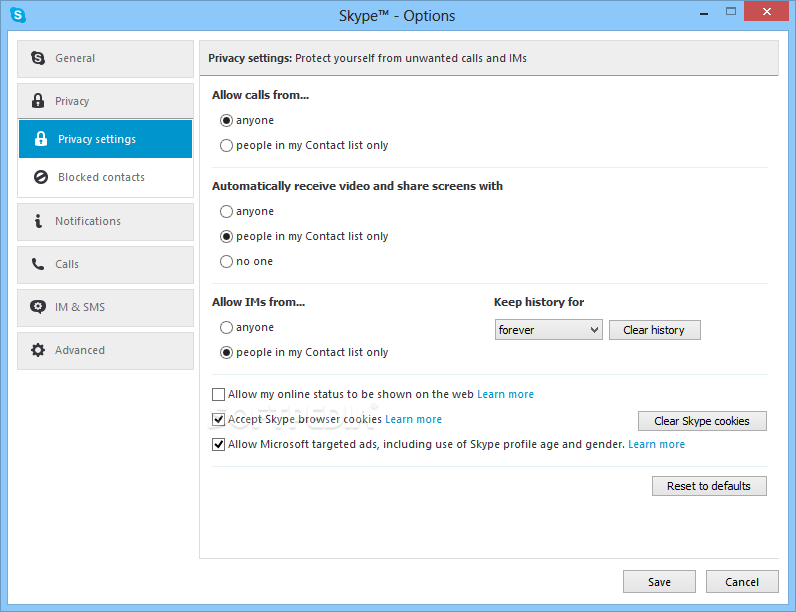Allow calls from Contact list people only

(226, 146)
